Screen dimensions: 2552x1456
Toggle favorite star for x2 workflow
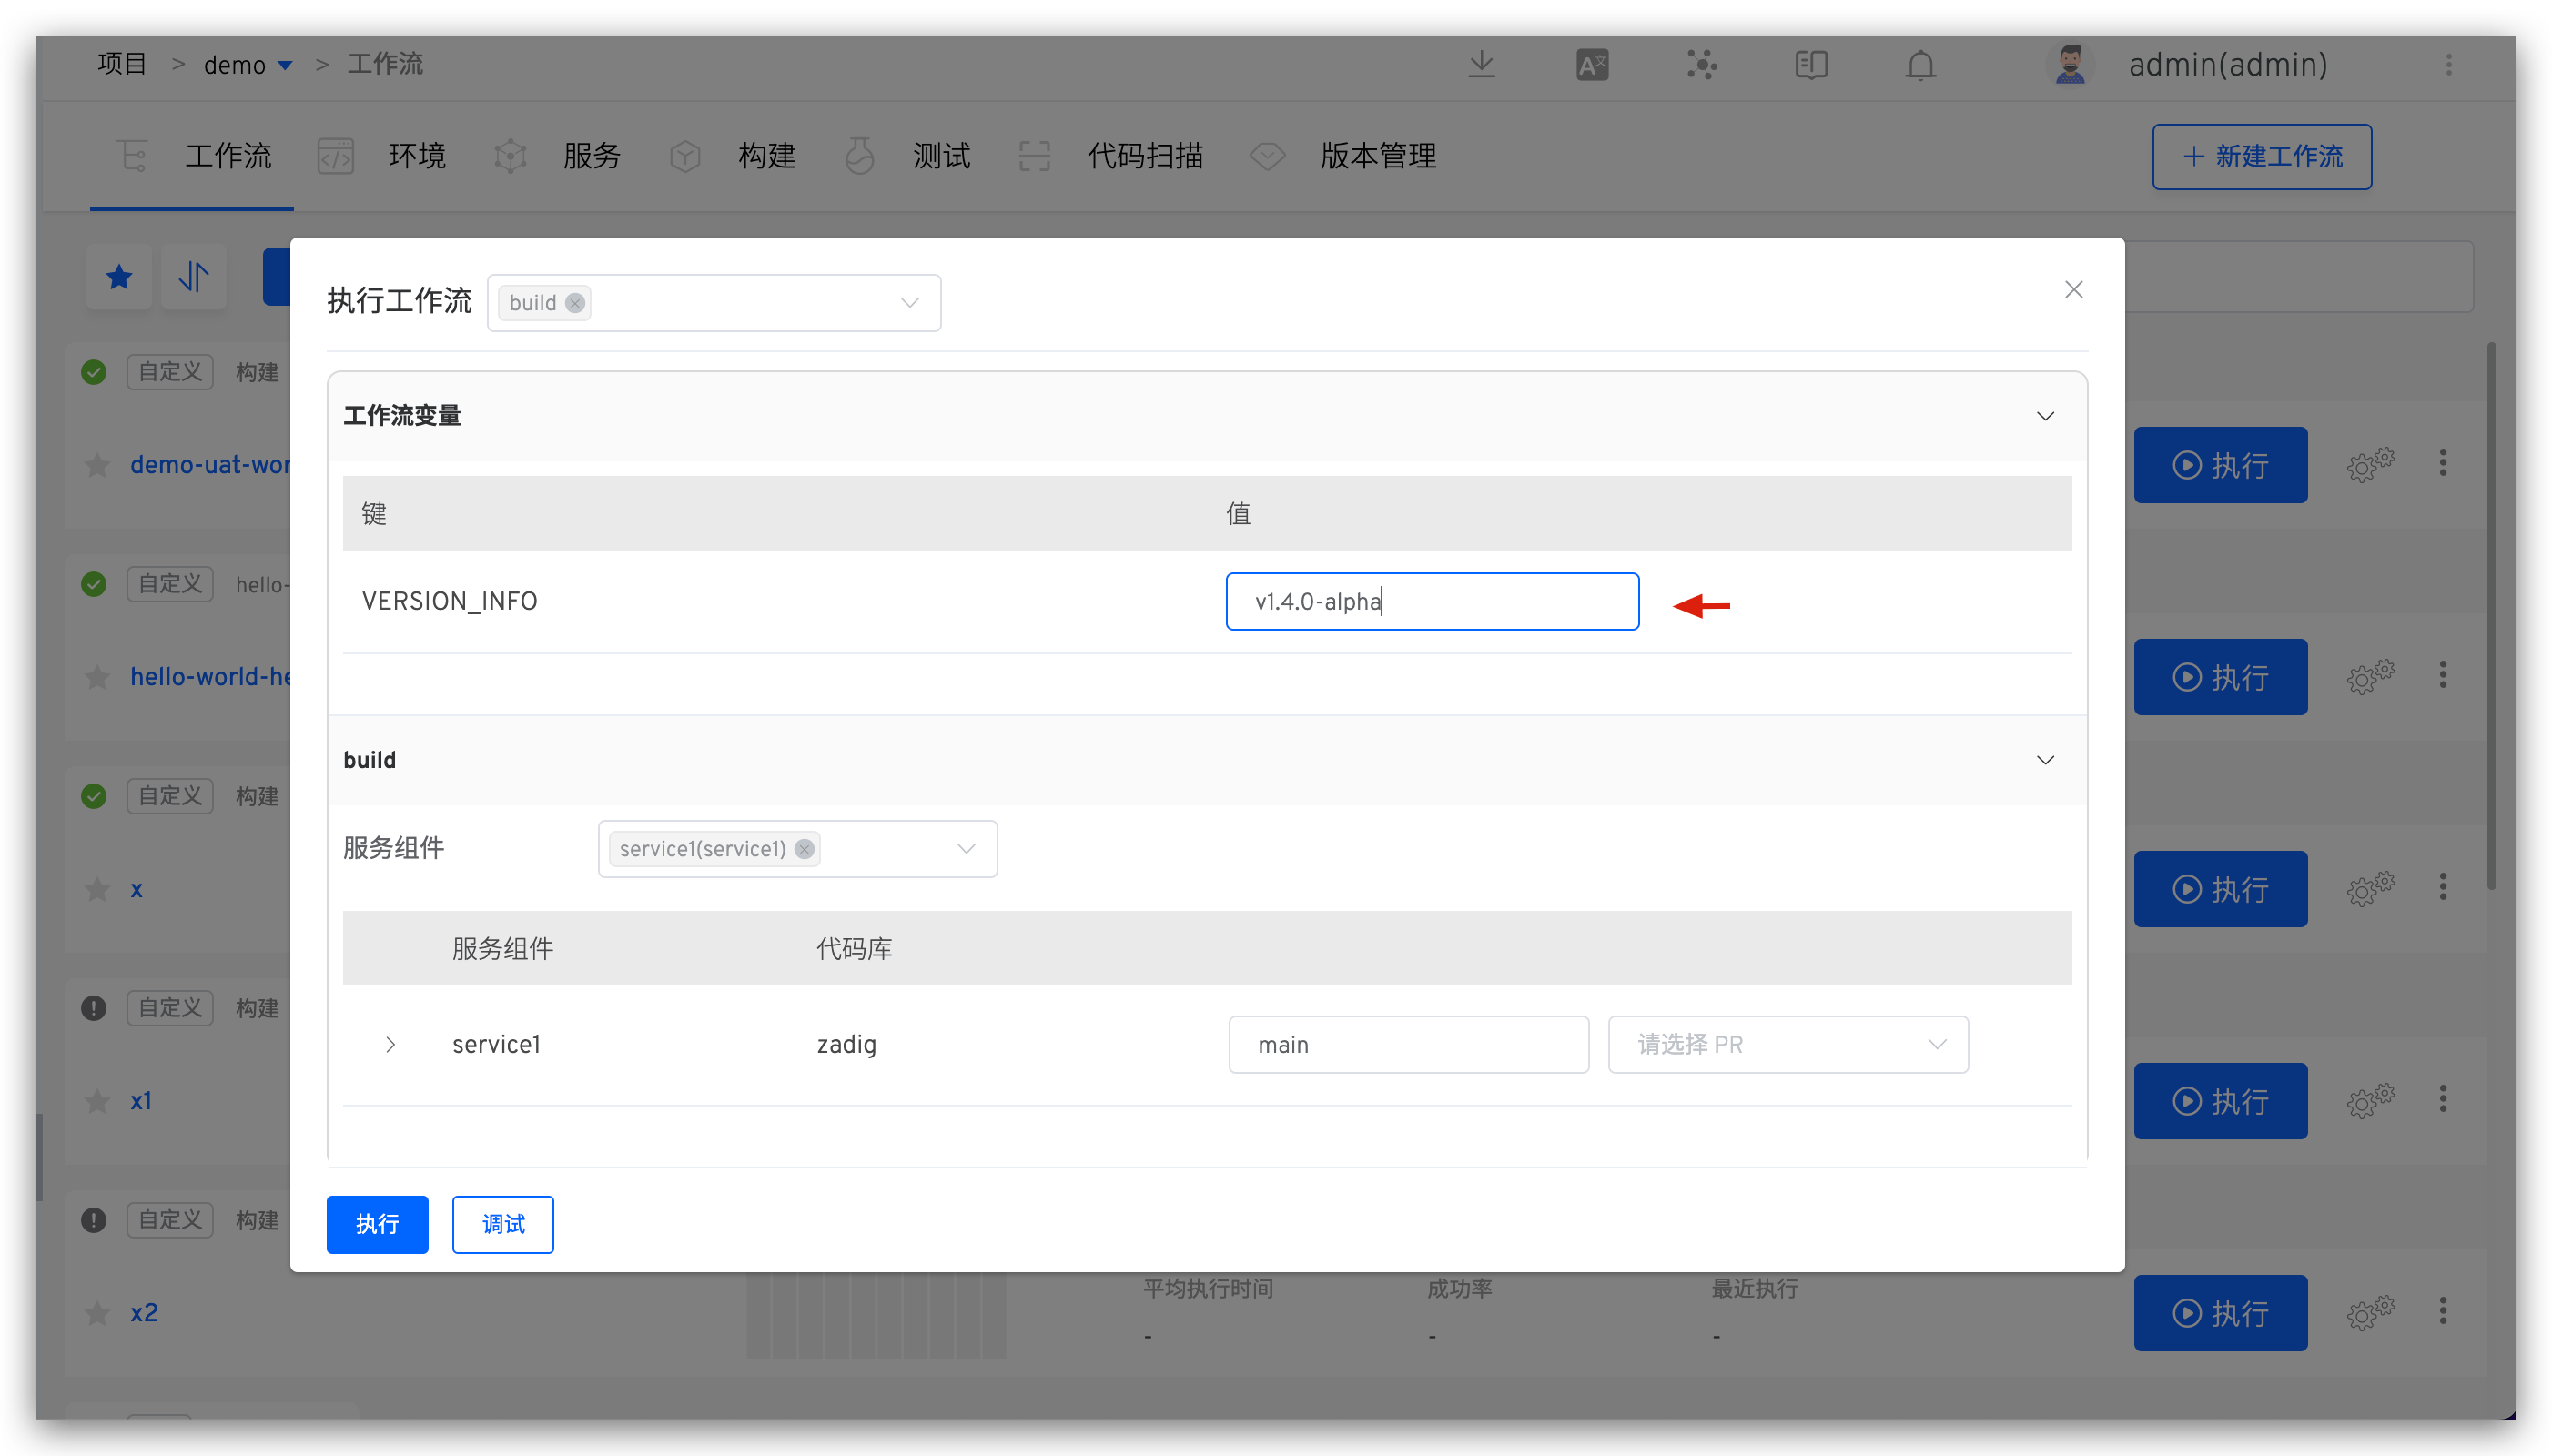(97, 1313)
